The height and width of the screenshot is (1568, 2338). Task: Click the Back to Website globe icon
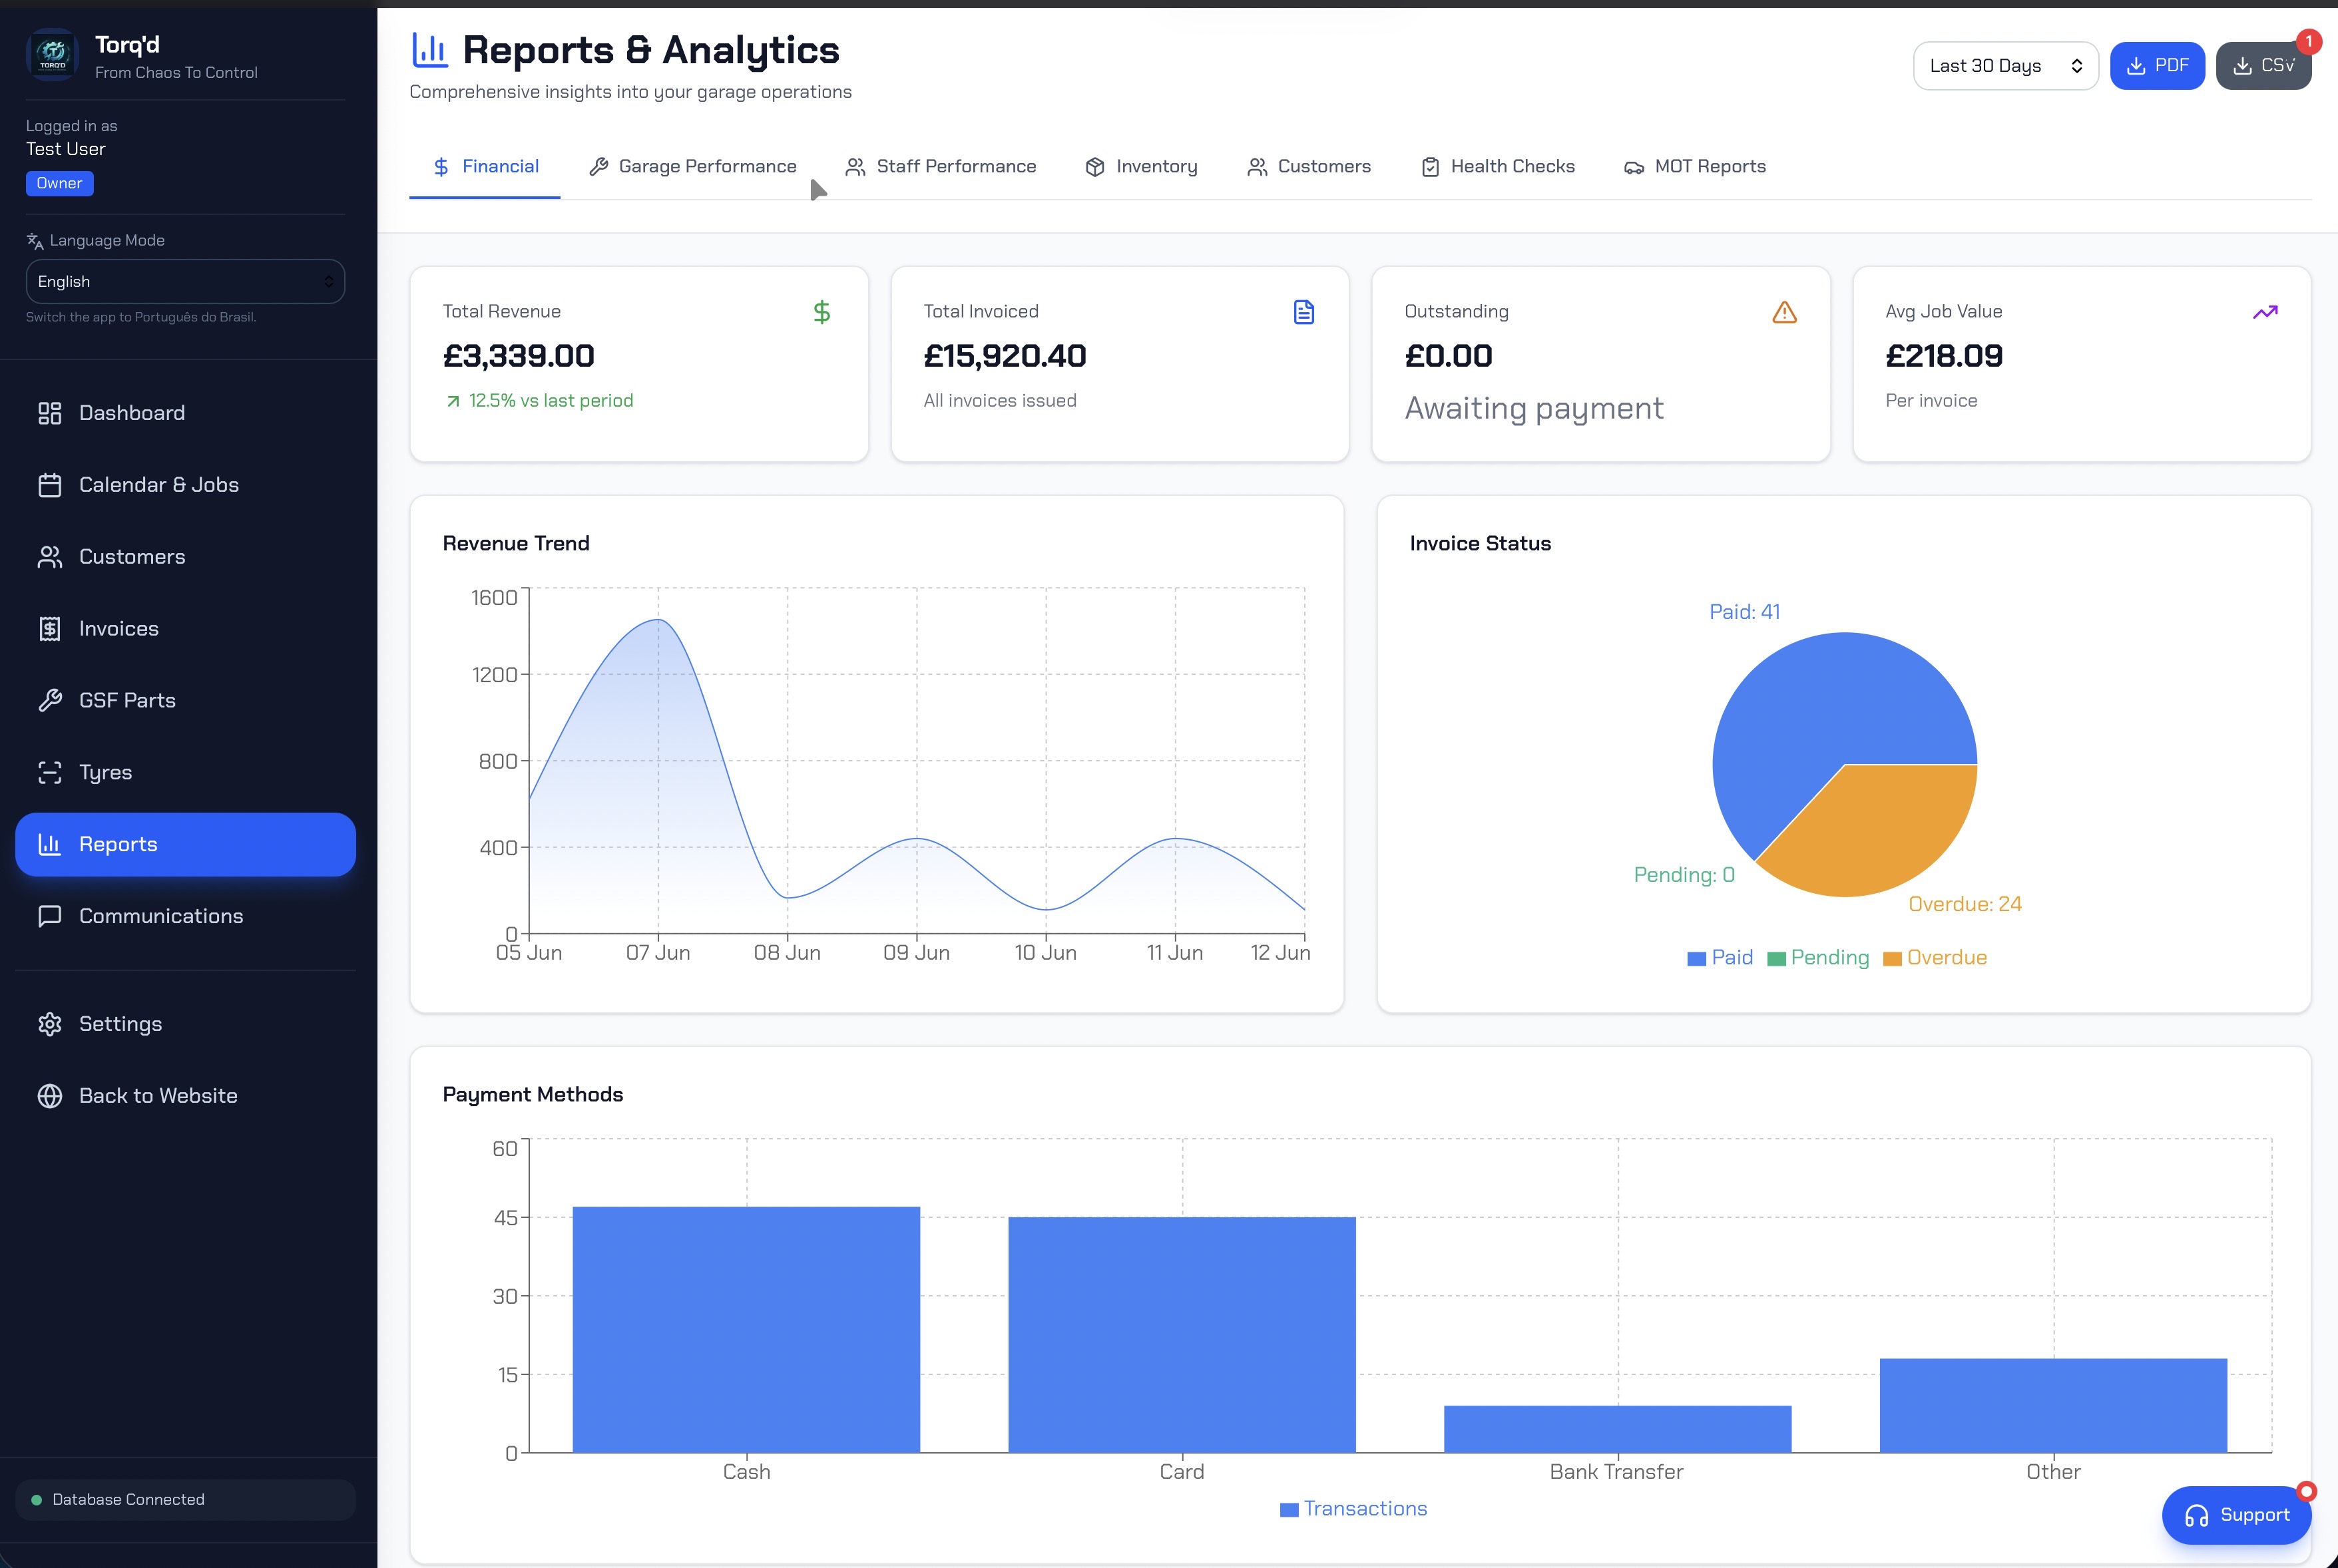pyautogui.click(x=50, y=1096)
